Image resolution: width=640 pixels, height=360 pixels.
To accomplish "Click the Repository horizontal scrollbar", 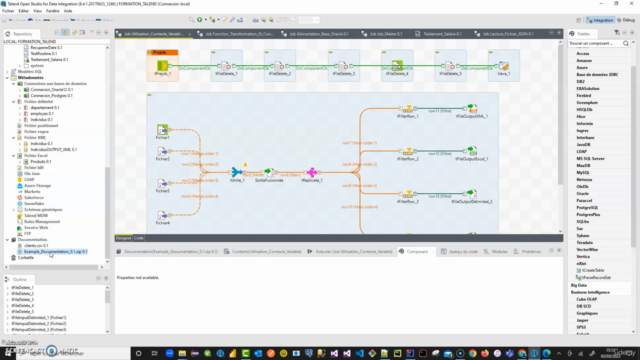I will pos(54,267).
